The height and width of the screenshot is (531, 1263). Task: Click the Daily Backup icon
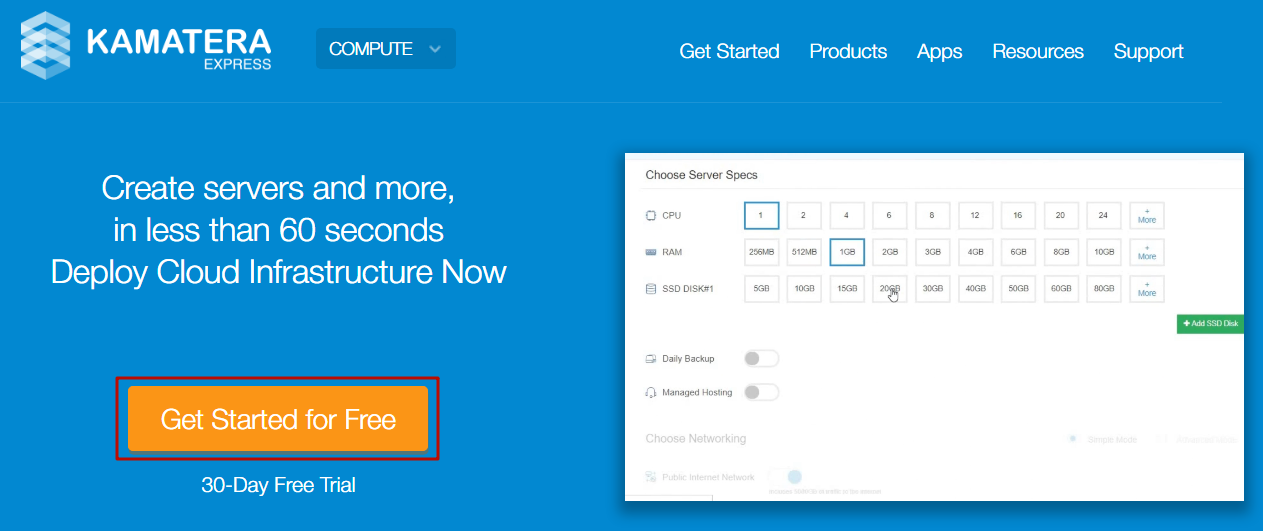(x=651, y=358)
